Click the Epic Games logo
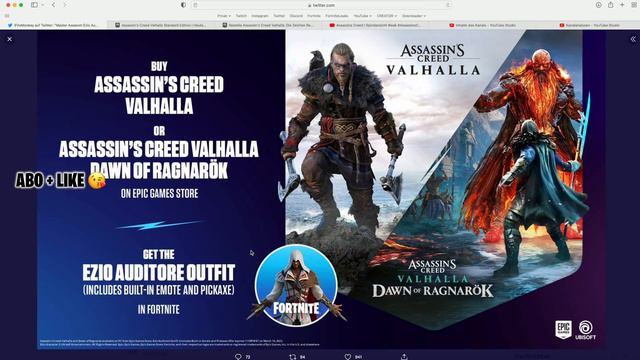This screenshot has width=640, height=360. (x=563, y=329)
